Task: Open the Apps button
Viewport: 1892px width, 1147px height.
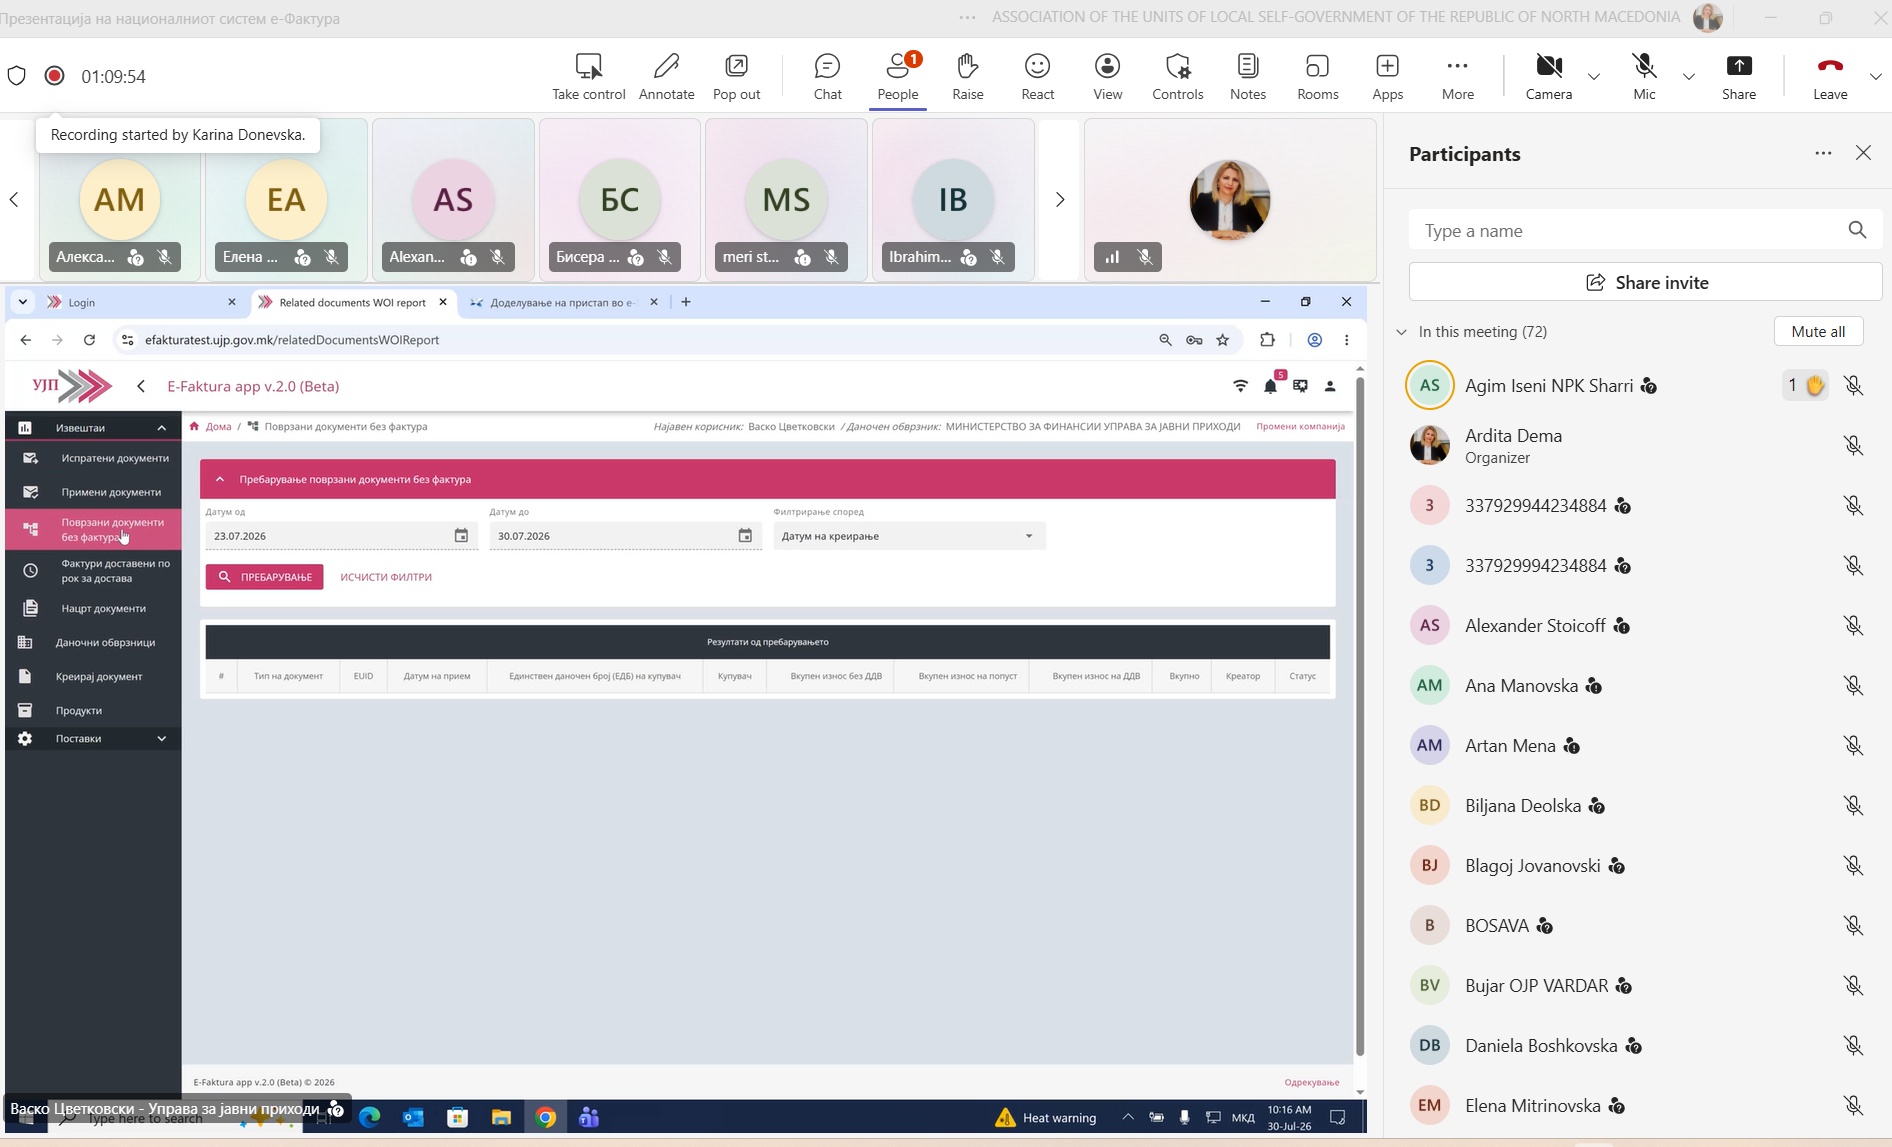Action: (1387, 77)
